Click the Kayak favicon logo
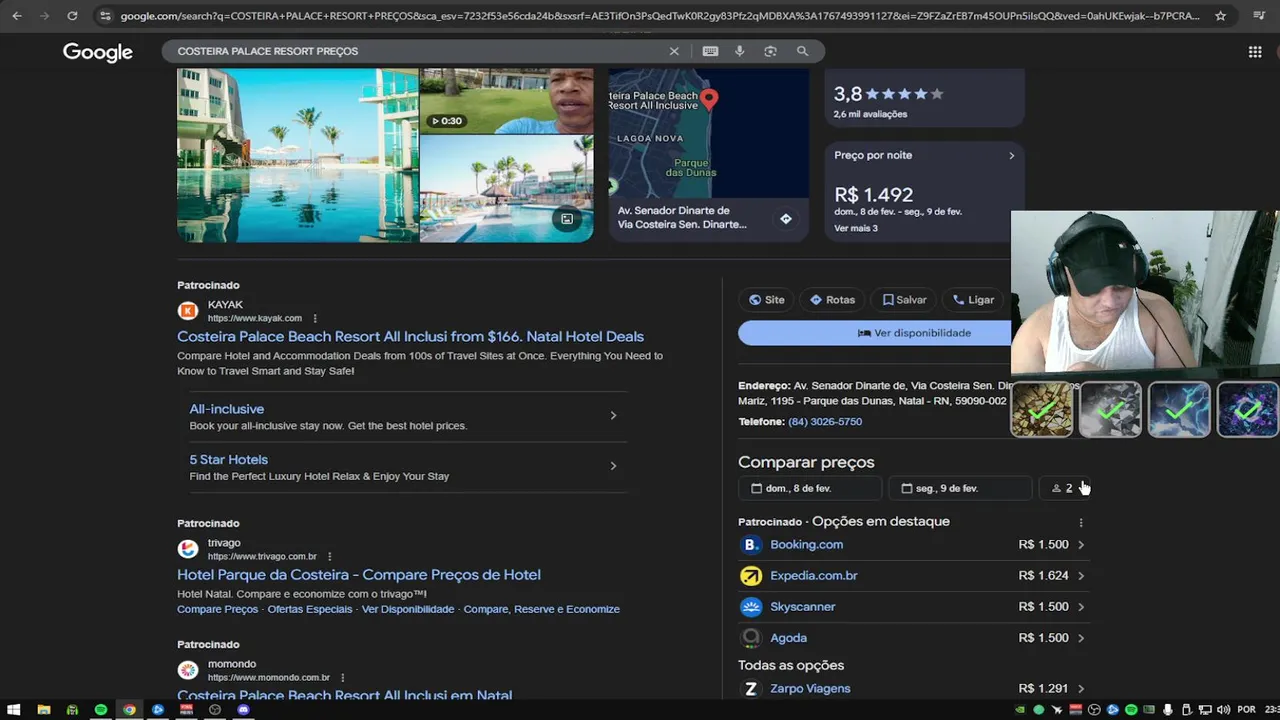 [188, 311]
